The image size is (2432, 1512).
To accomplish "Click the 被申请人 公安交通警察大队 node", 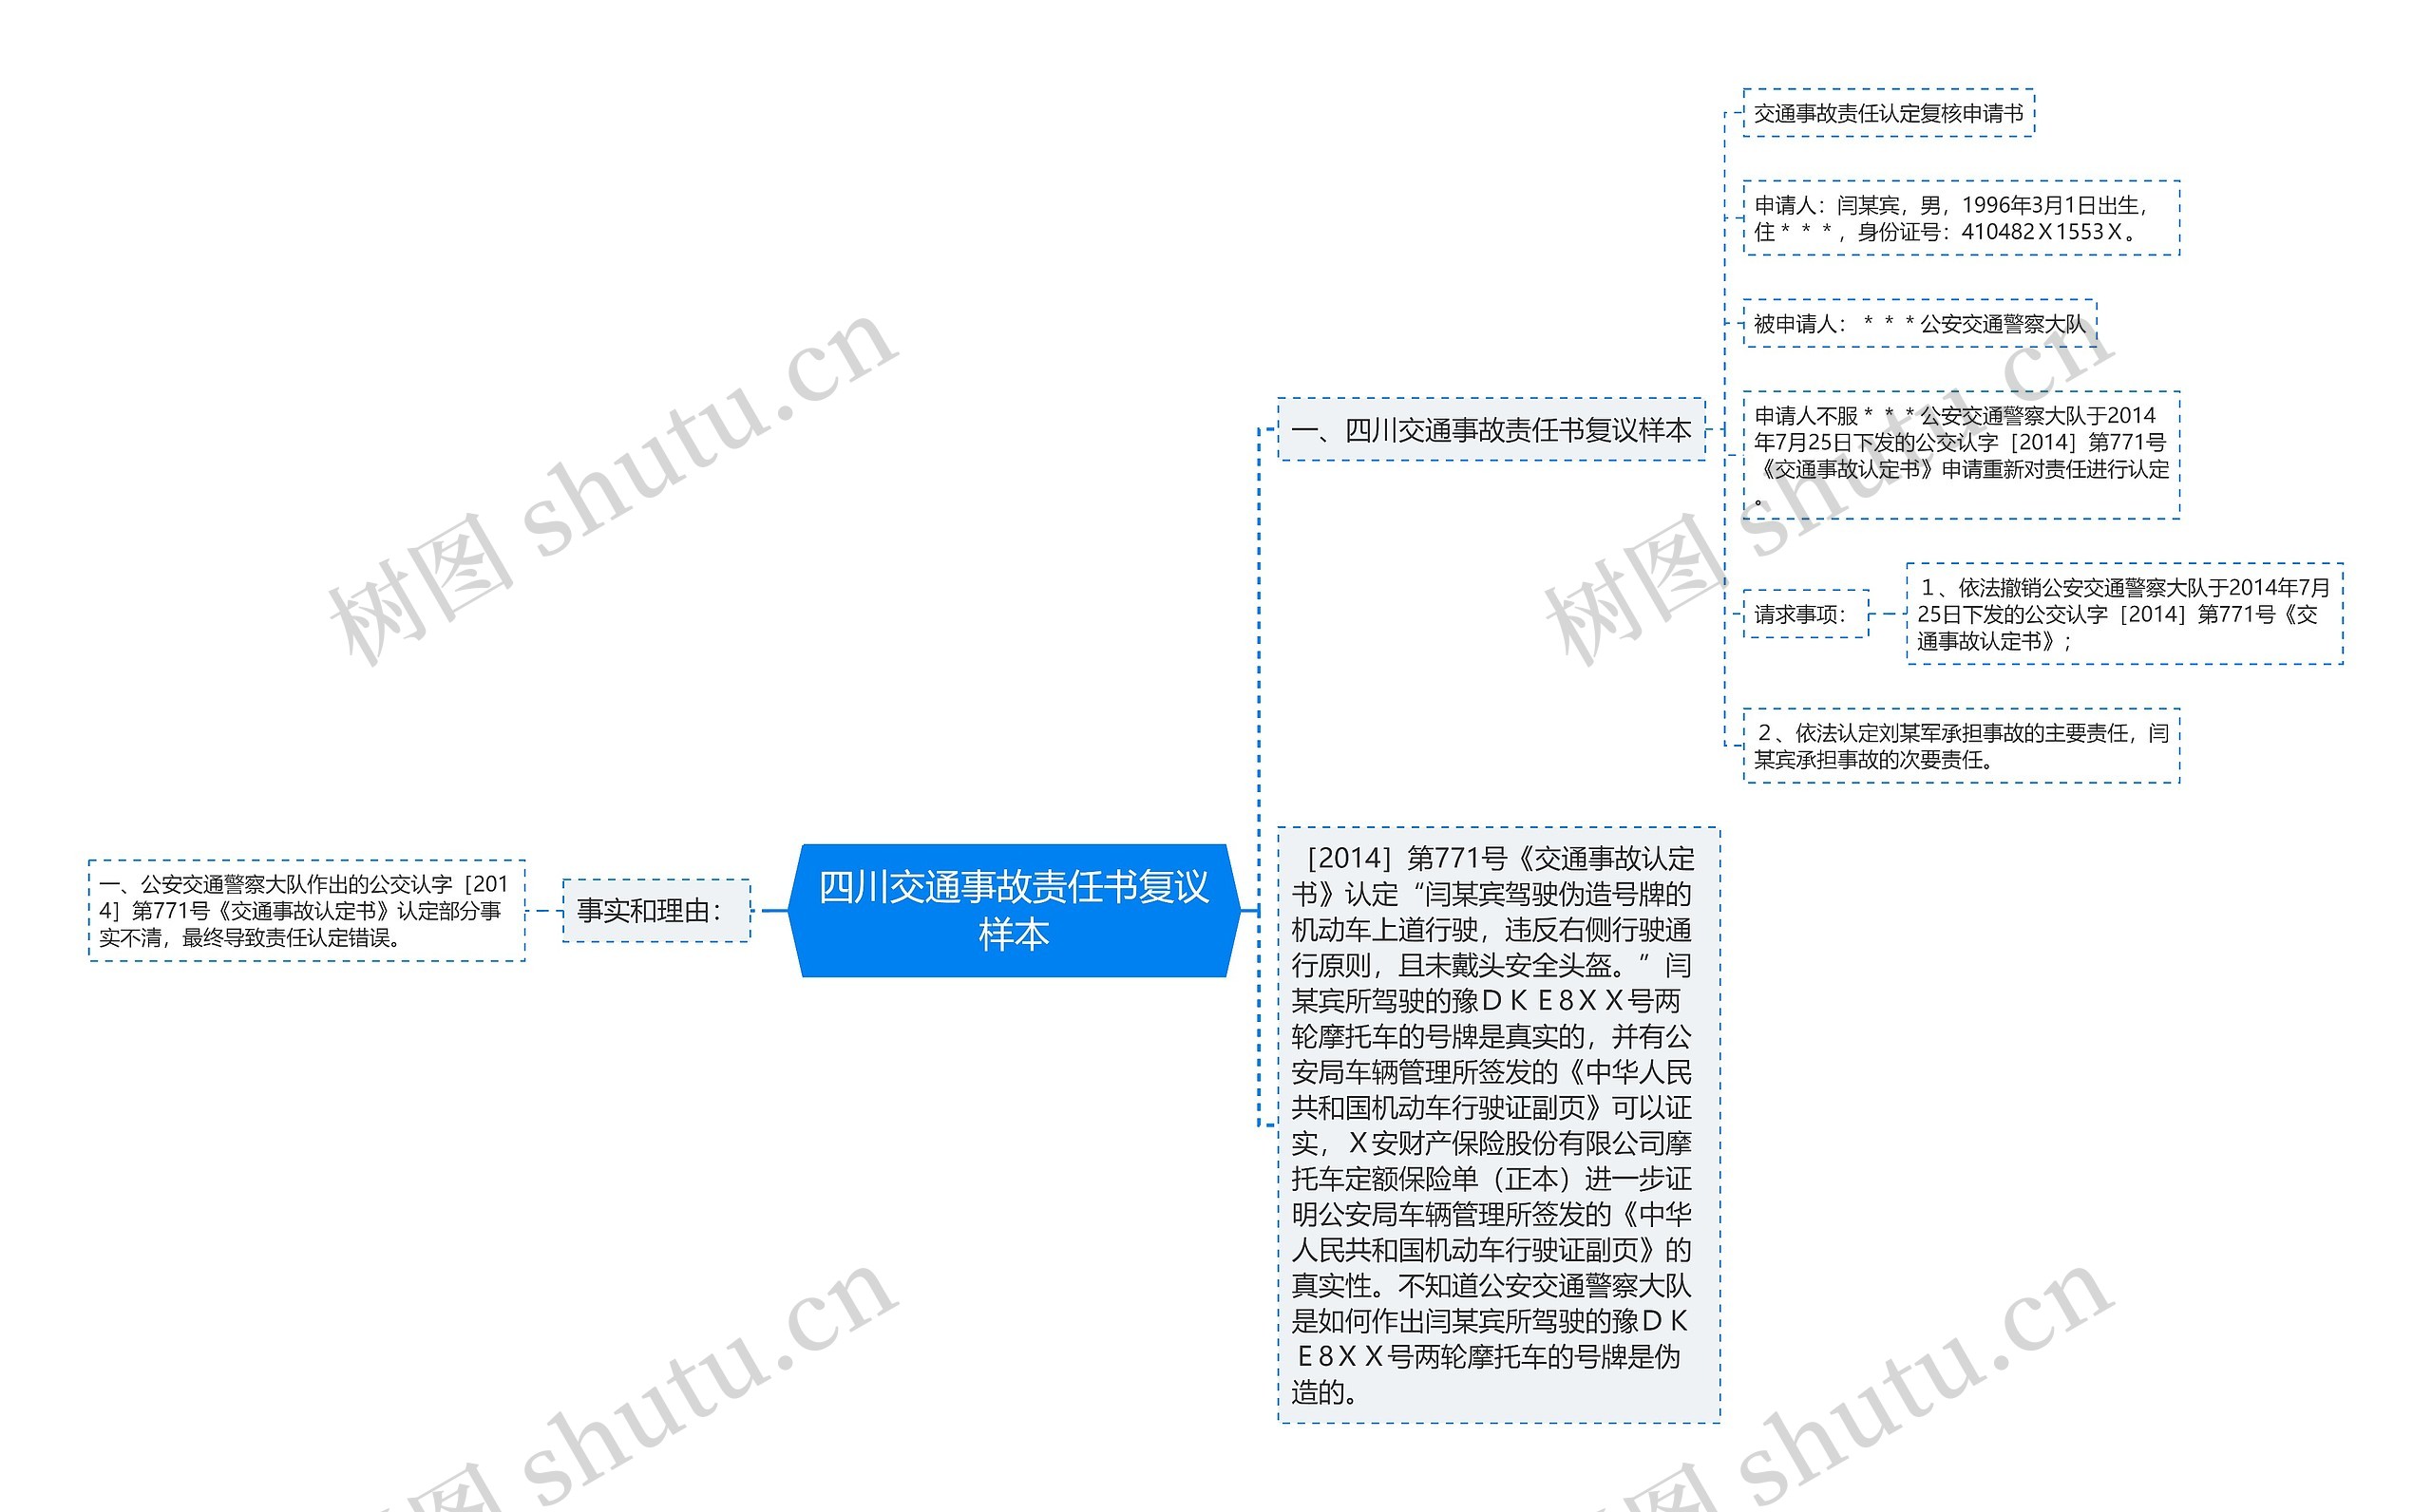I will coord(1918,323).
